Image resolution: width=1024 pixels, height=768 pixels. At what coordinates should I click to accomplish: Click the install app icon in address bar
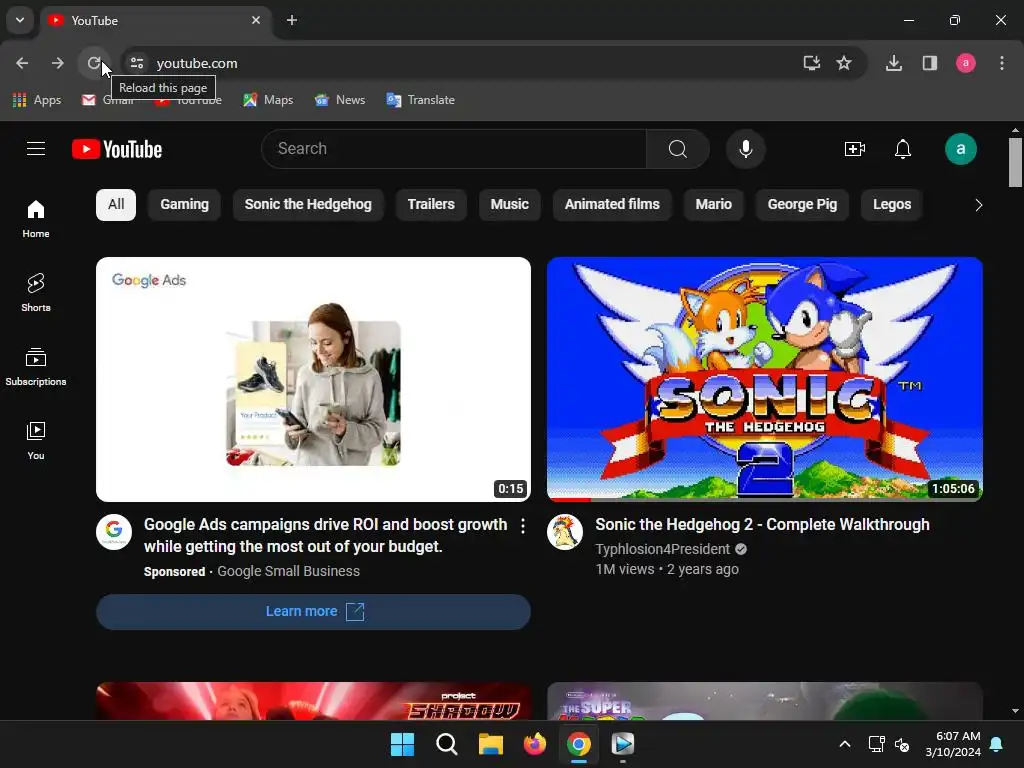[x=811, y=63]
